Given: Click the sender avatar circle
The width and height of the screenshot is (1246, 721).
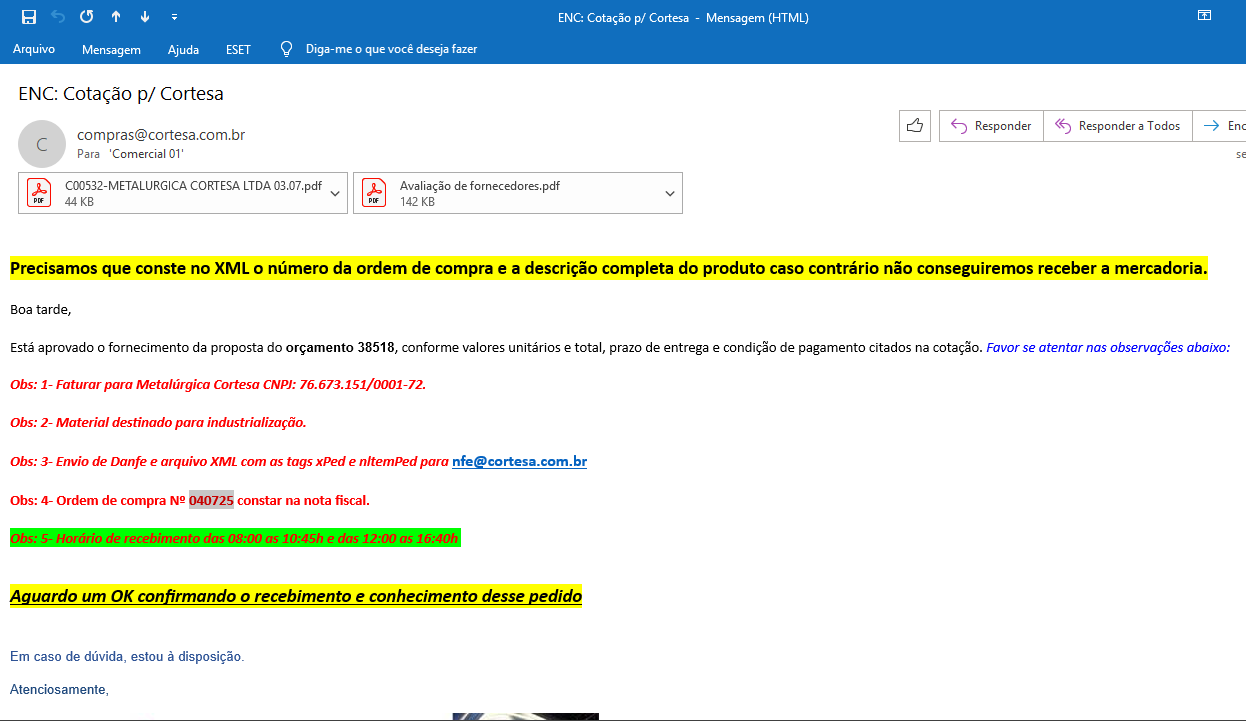Looking at the screenshot, I should tap(42, 144).
